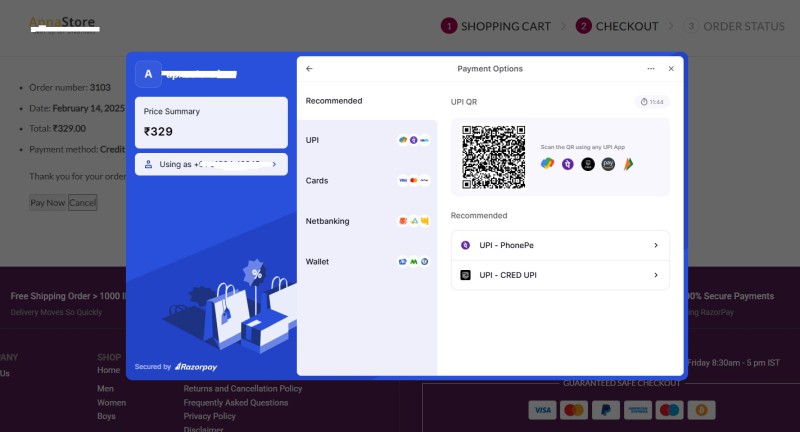Click the UPI app icons in UPI row

pyautogui.click(x=413, y=140)
